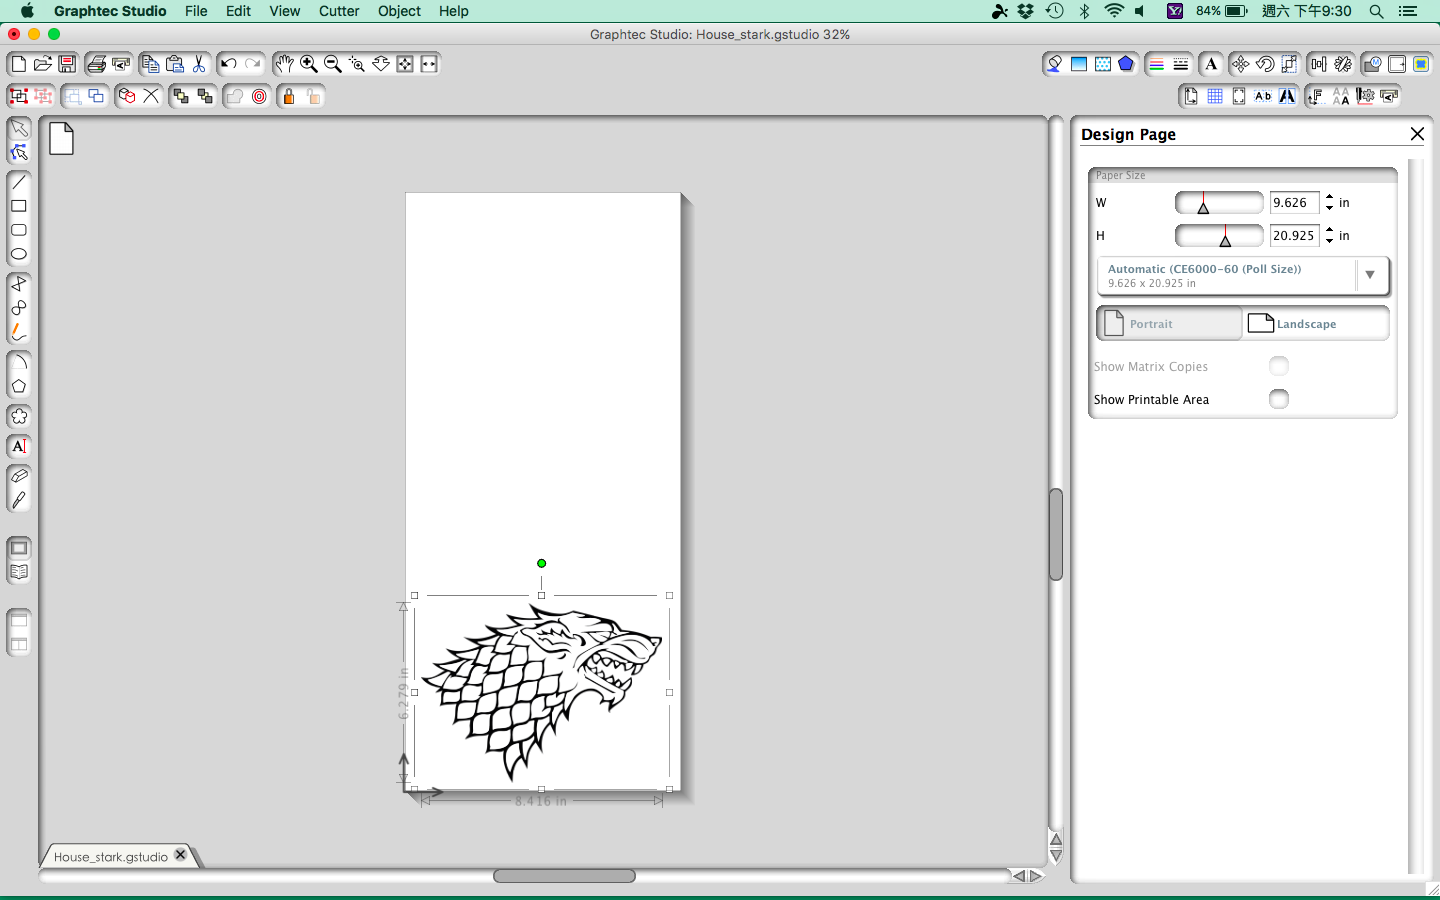The width and height of the screenshot is (1440, 900).
Task: Pick the Rectangle drawing tool
Action: pyautogui.click(x=19, y=206)
